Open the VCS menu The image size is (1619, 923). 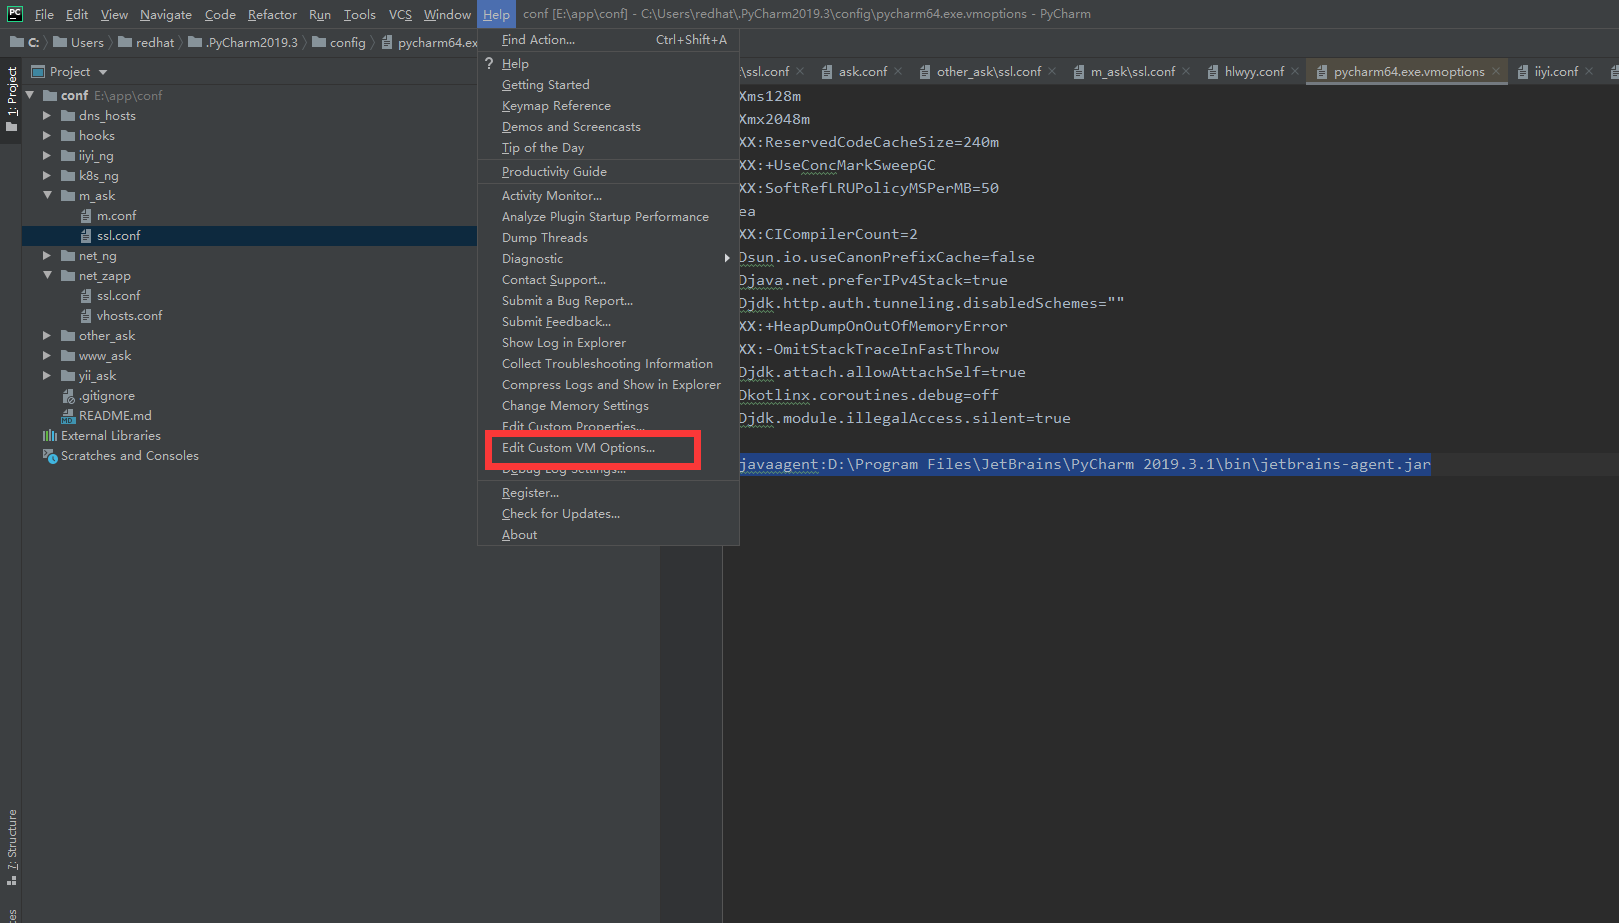tap(400, 14)
